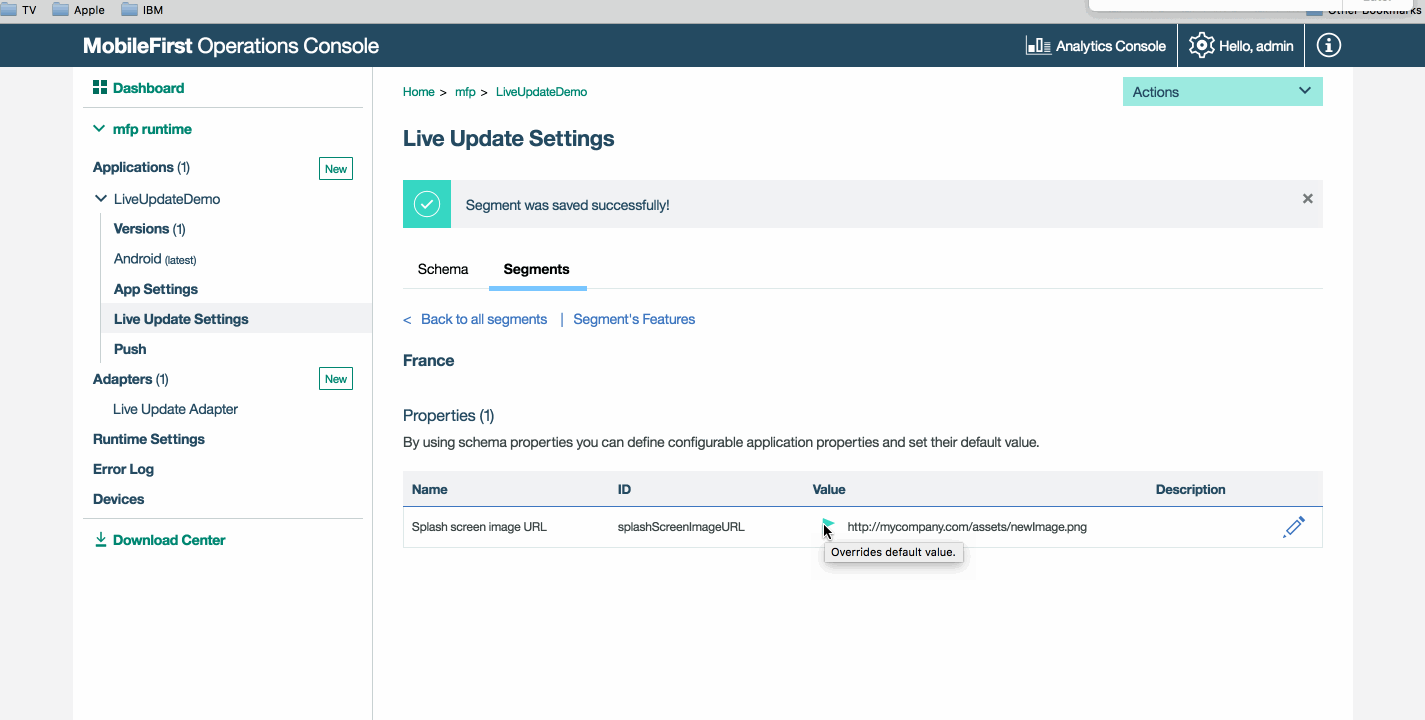Open Live Update Settings in sidebar
The height and width of the screenshot is (720, 1425).
tap(181, 319)
